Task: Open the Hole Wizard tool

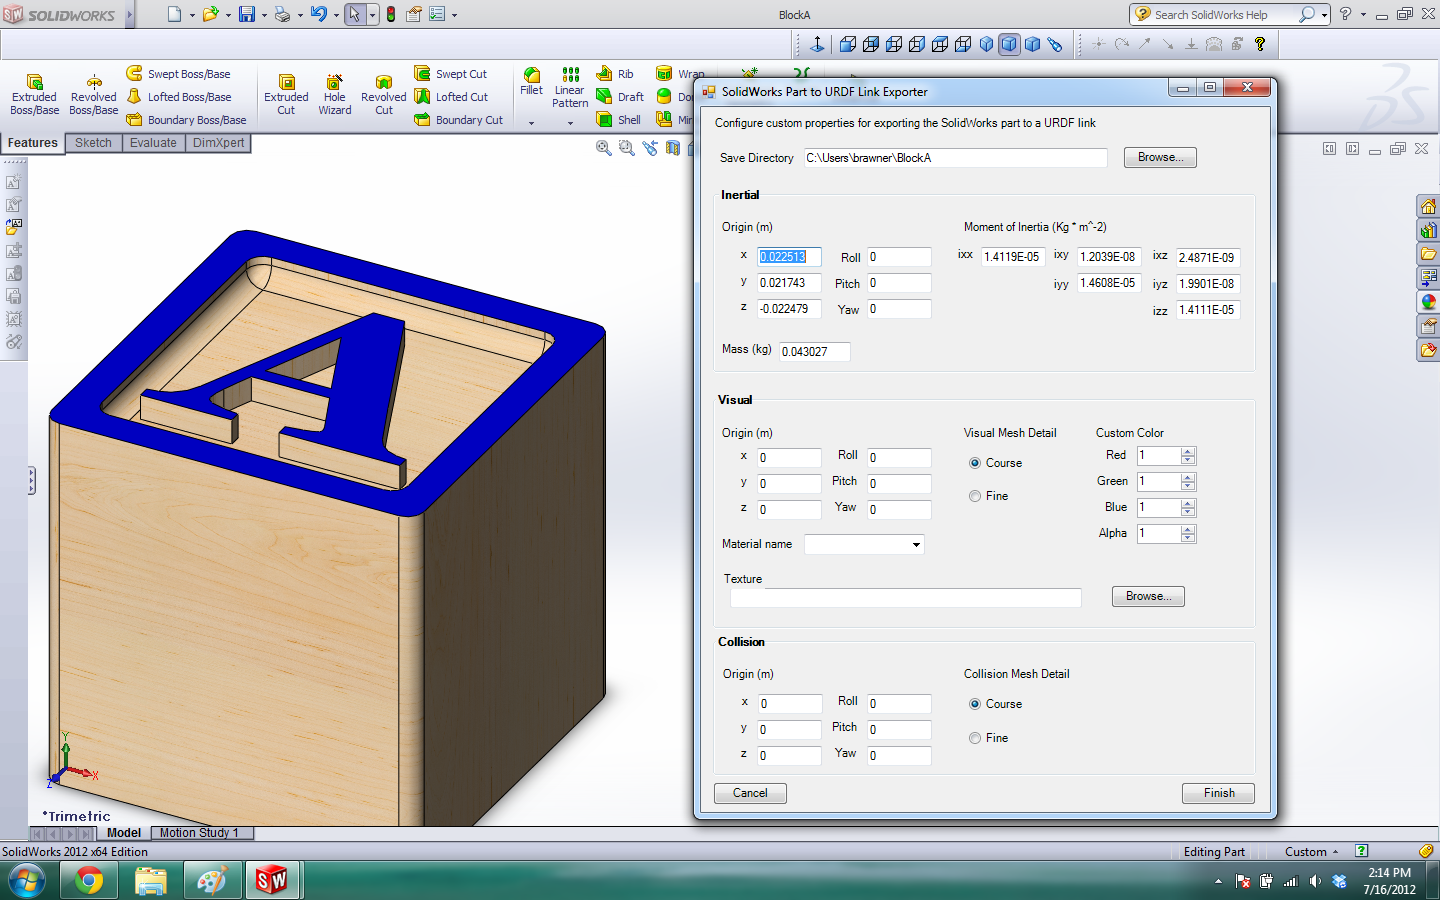Action: (x=334, y=82)
